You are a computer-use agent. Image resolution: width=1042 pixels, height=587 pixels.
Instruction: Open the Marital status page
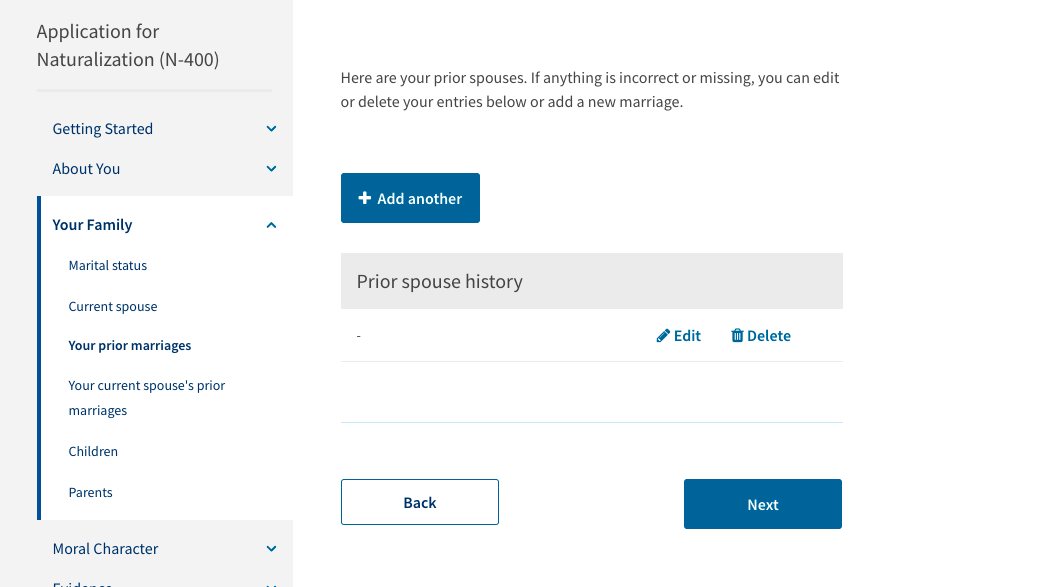108,265
